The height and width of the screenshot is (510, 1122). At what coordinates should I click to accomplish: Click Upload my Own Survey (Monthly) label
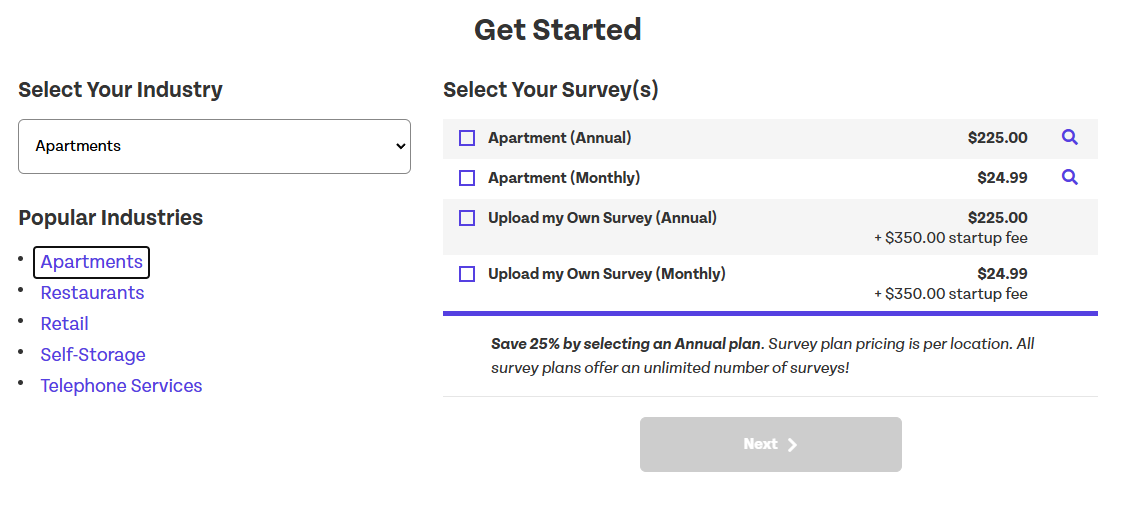coord(607,274)
